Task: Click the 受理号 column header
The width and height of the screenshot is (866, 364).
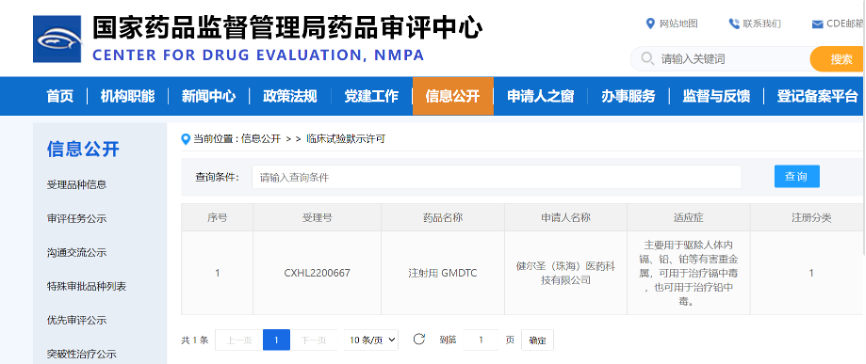Action: (317, 218)
